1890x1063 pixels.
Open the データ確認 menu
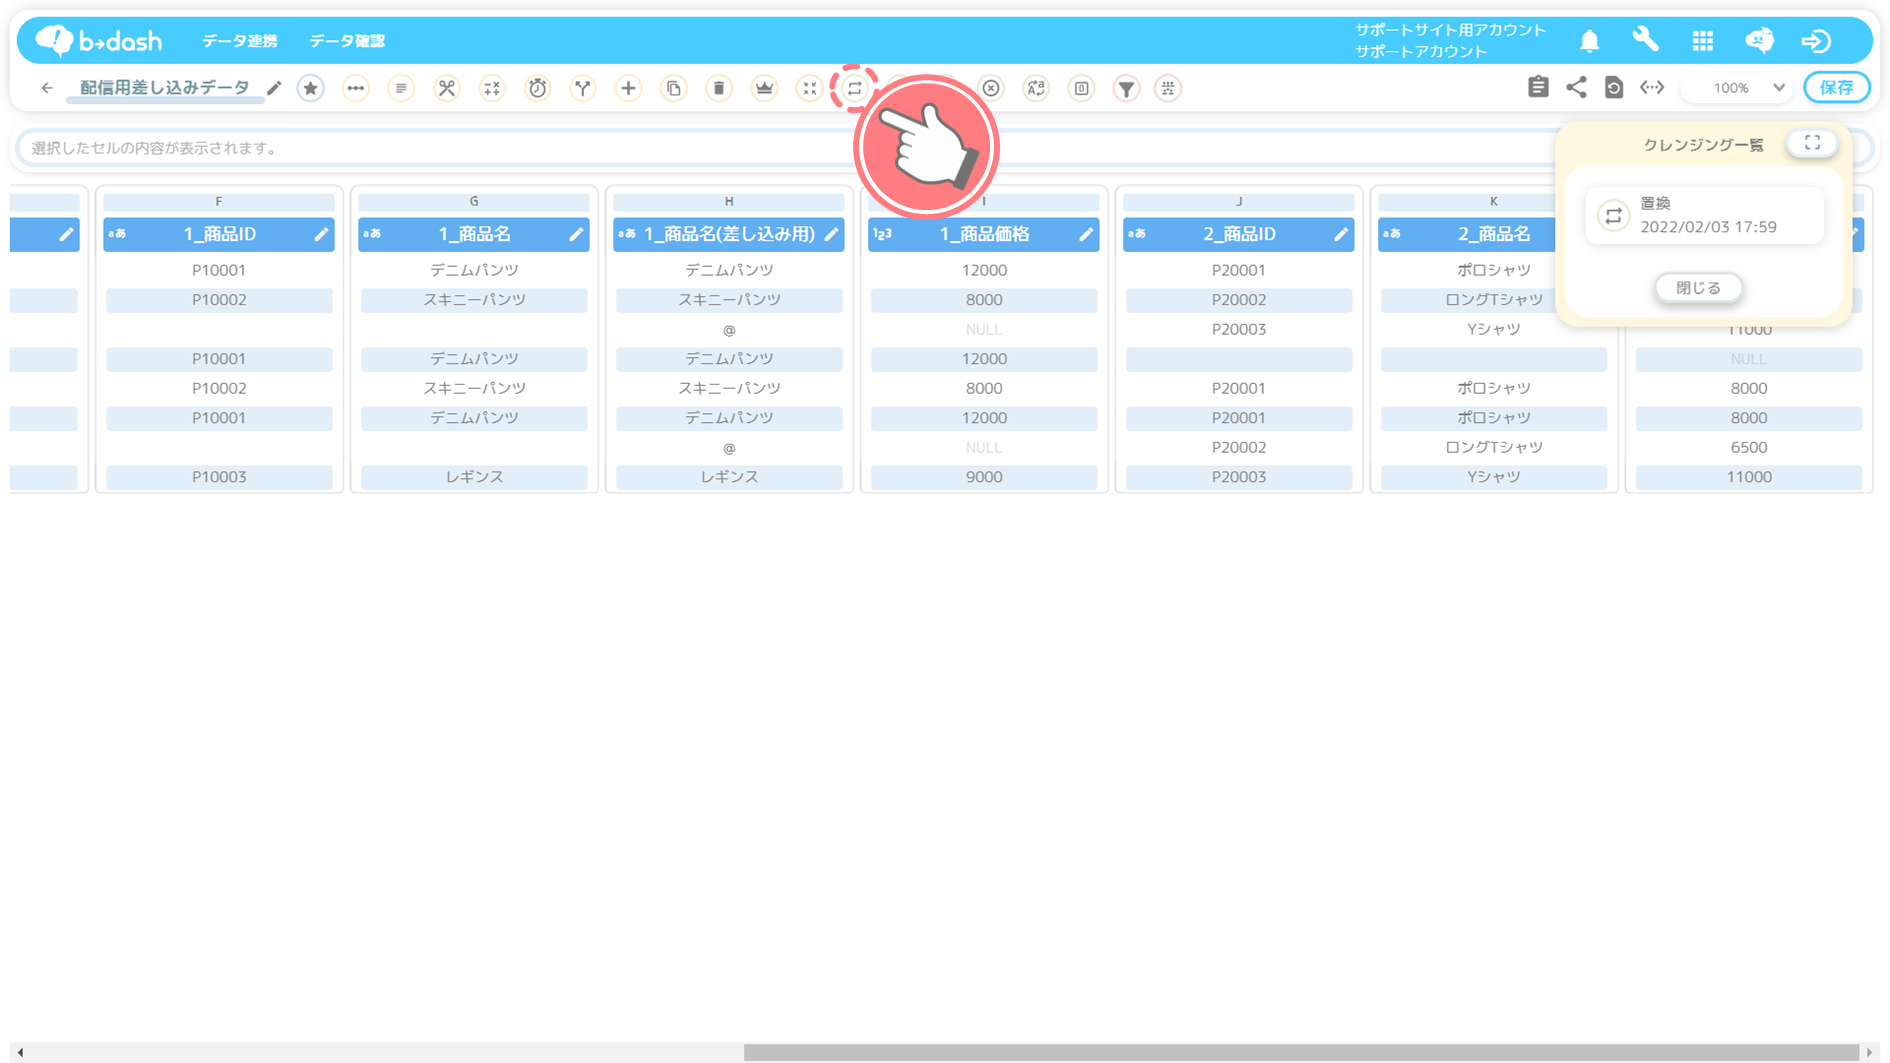coord(347,41)
